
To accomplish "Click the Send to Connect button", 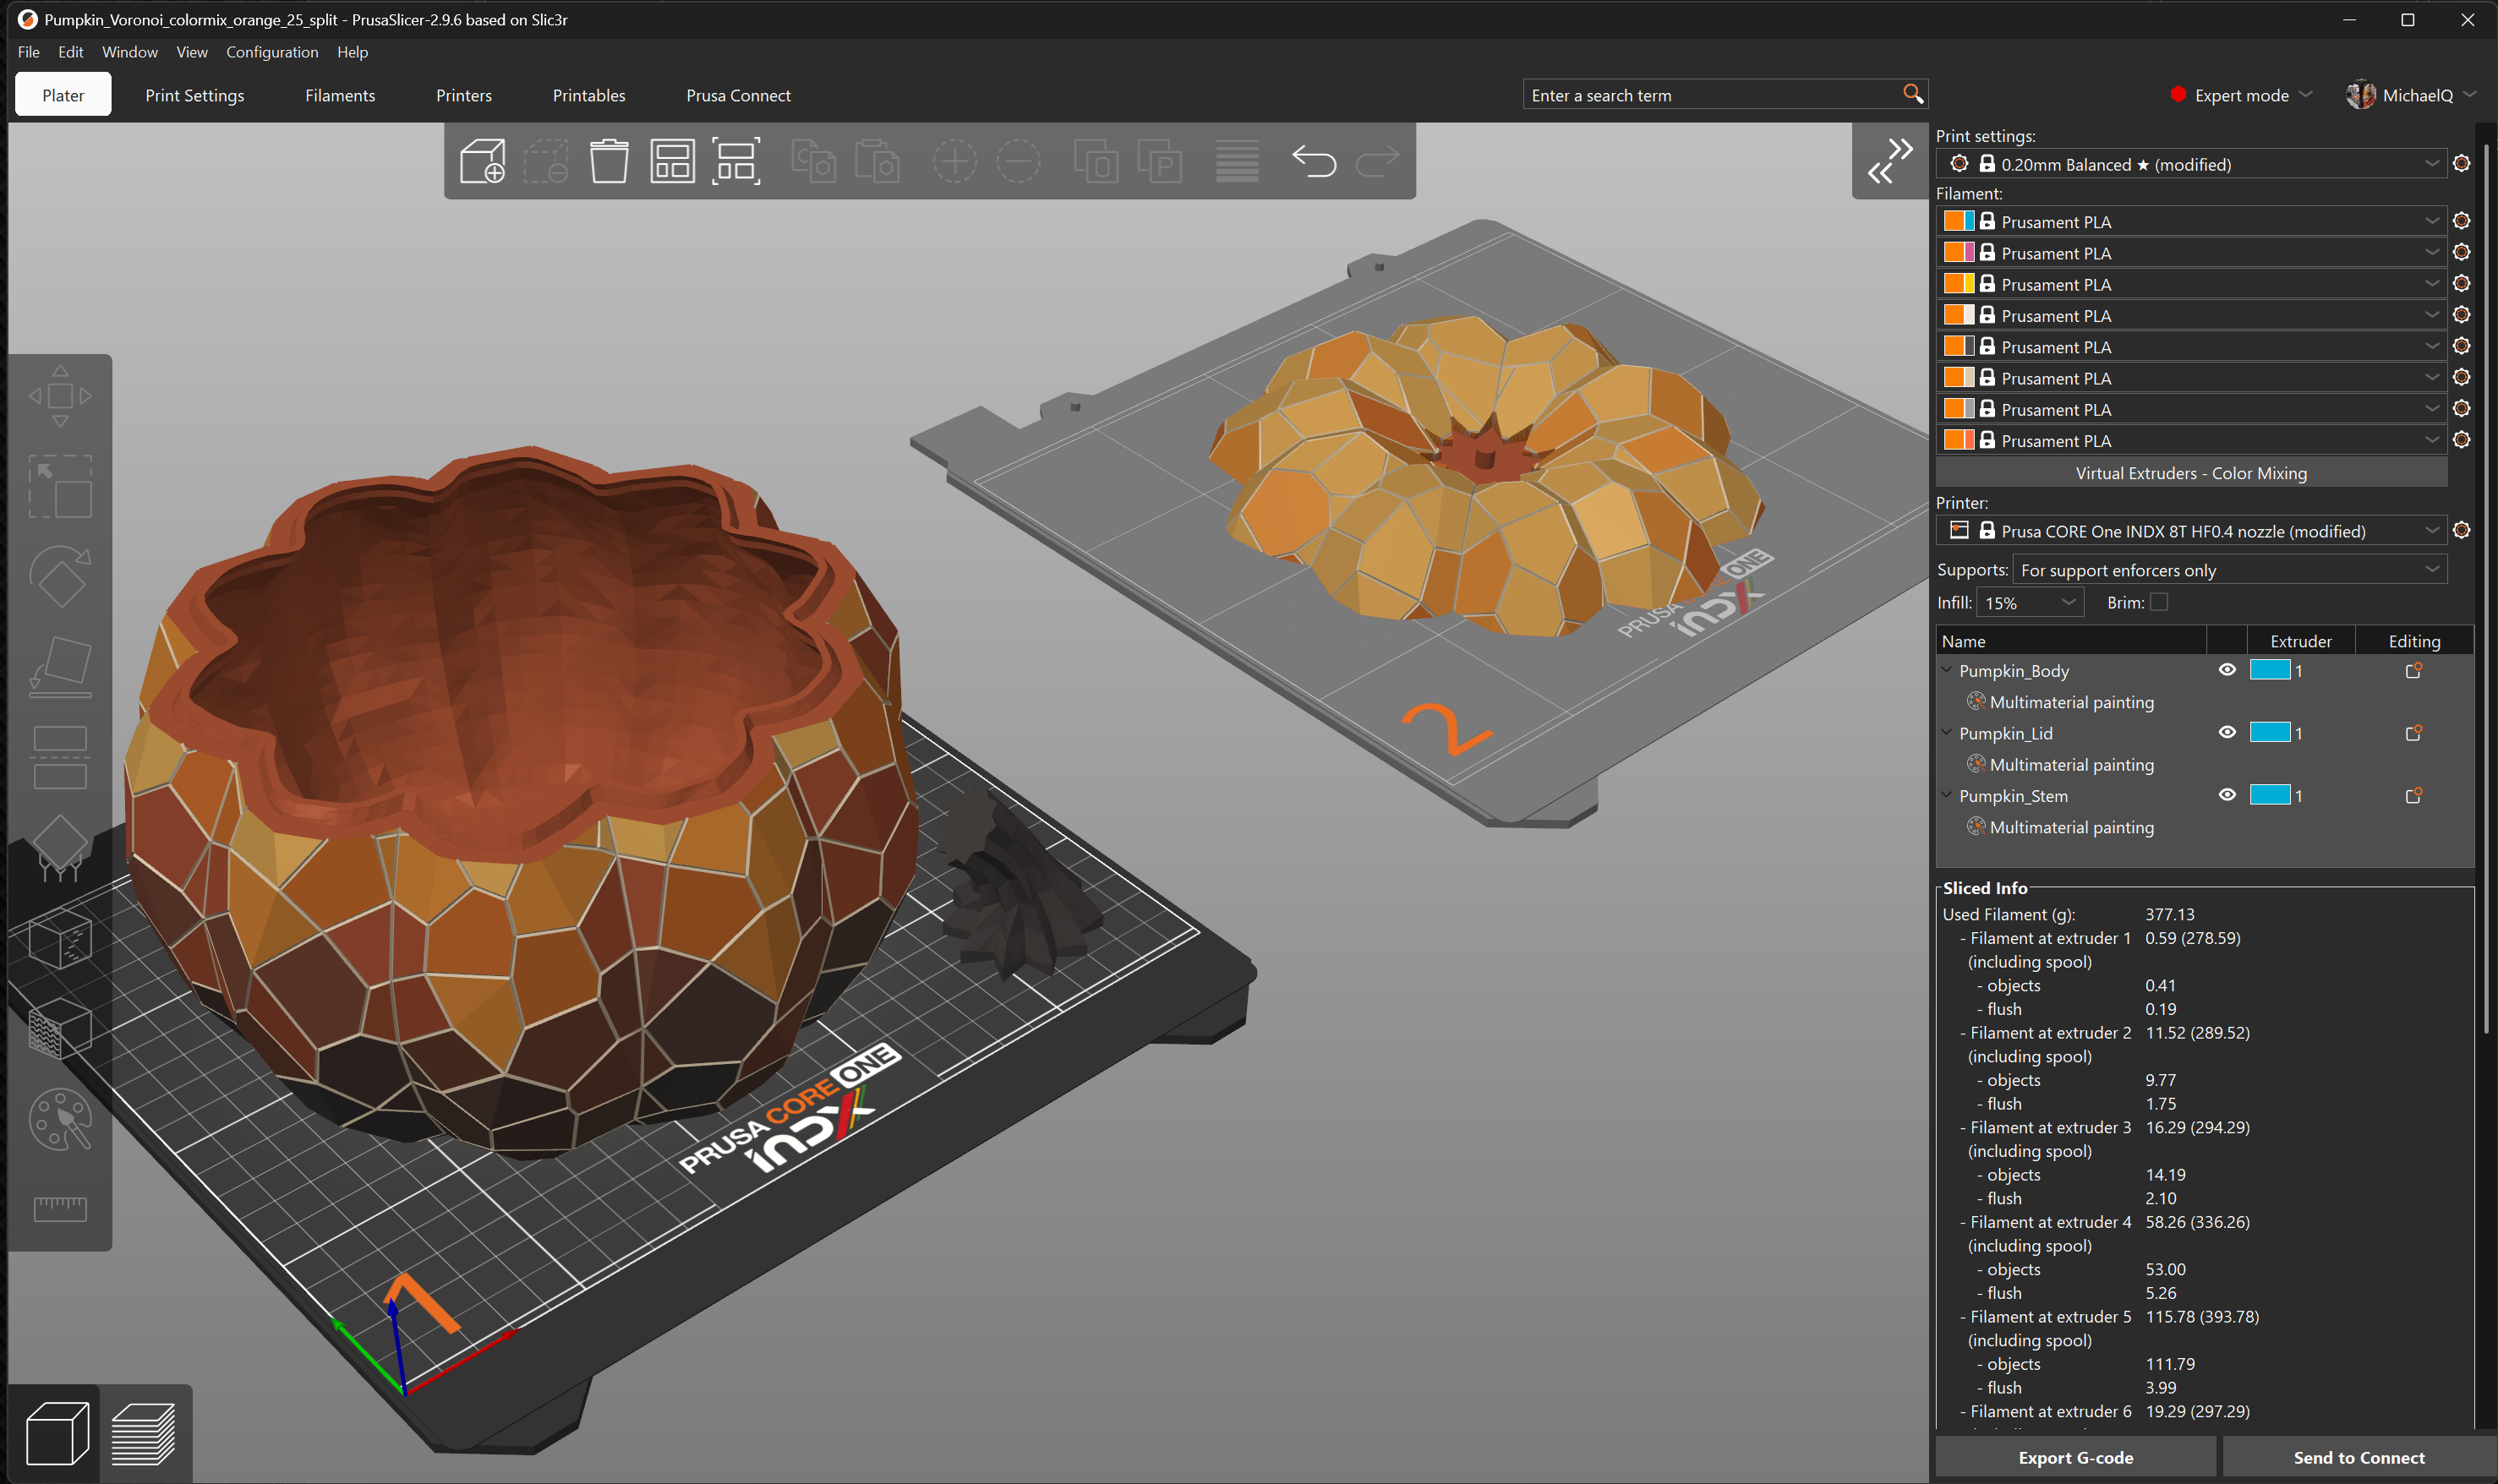I will (x=2358, y=1457).
